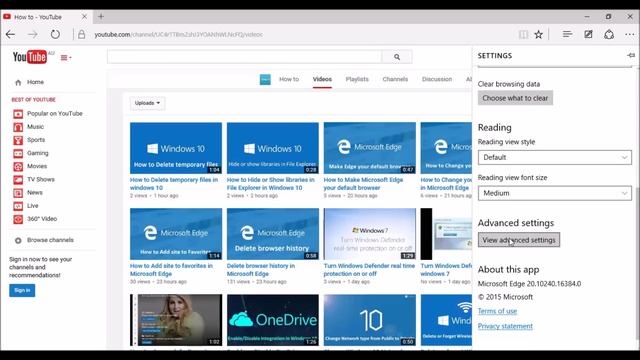640x360 pixels.
Task: Open a new tab with plus button
Action: (101, 17)
